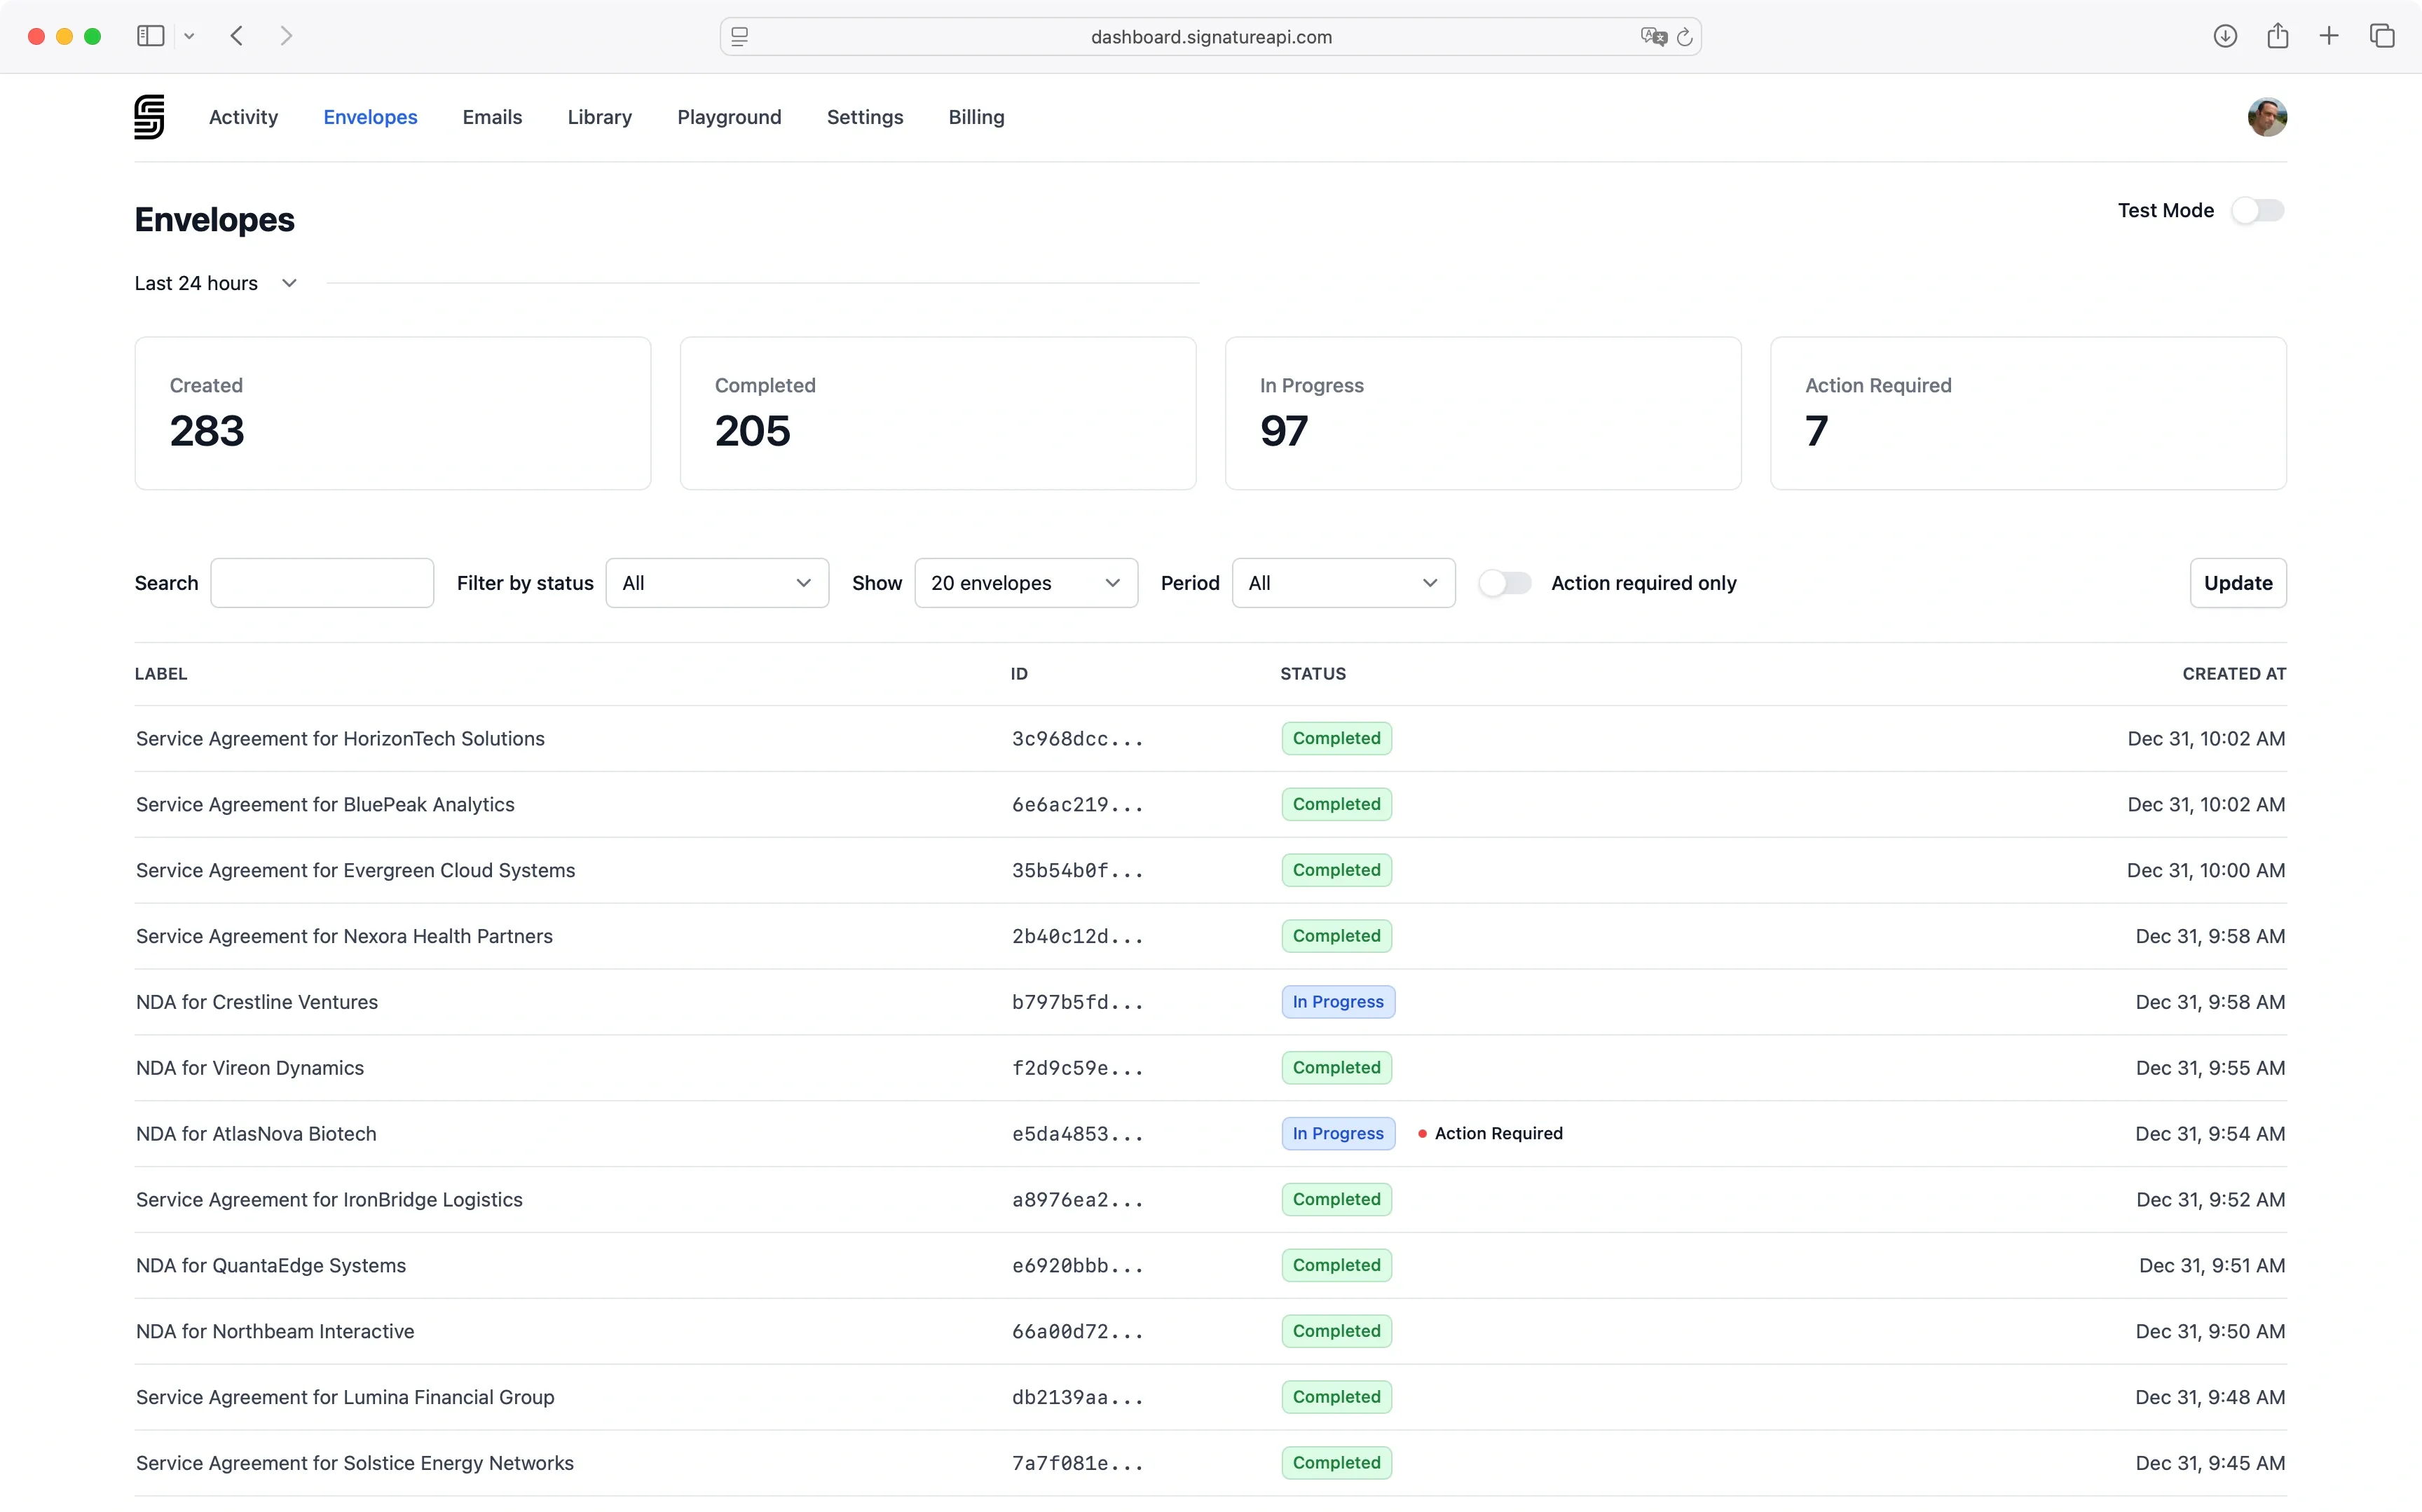Screen dimensions: 2422x1512
Task: Open a new tab with the plus icon
Action: coord(2329,36)
